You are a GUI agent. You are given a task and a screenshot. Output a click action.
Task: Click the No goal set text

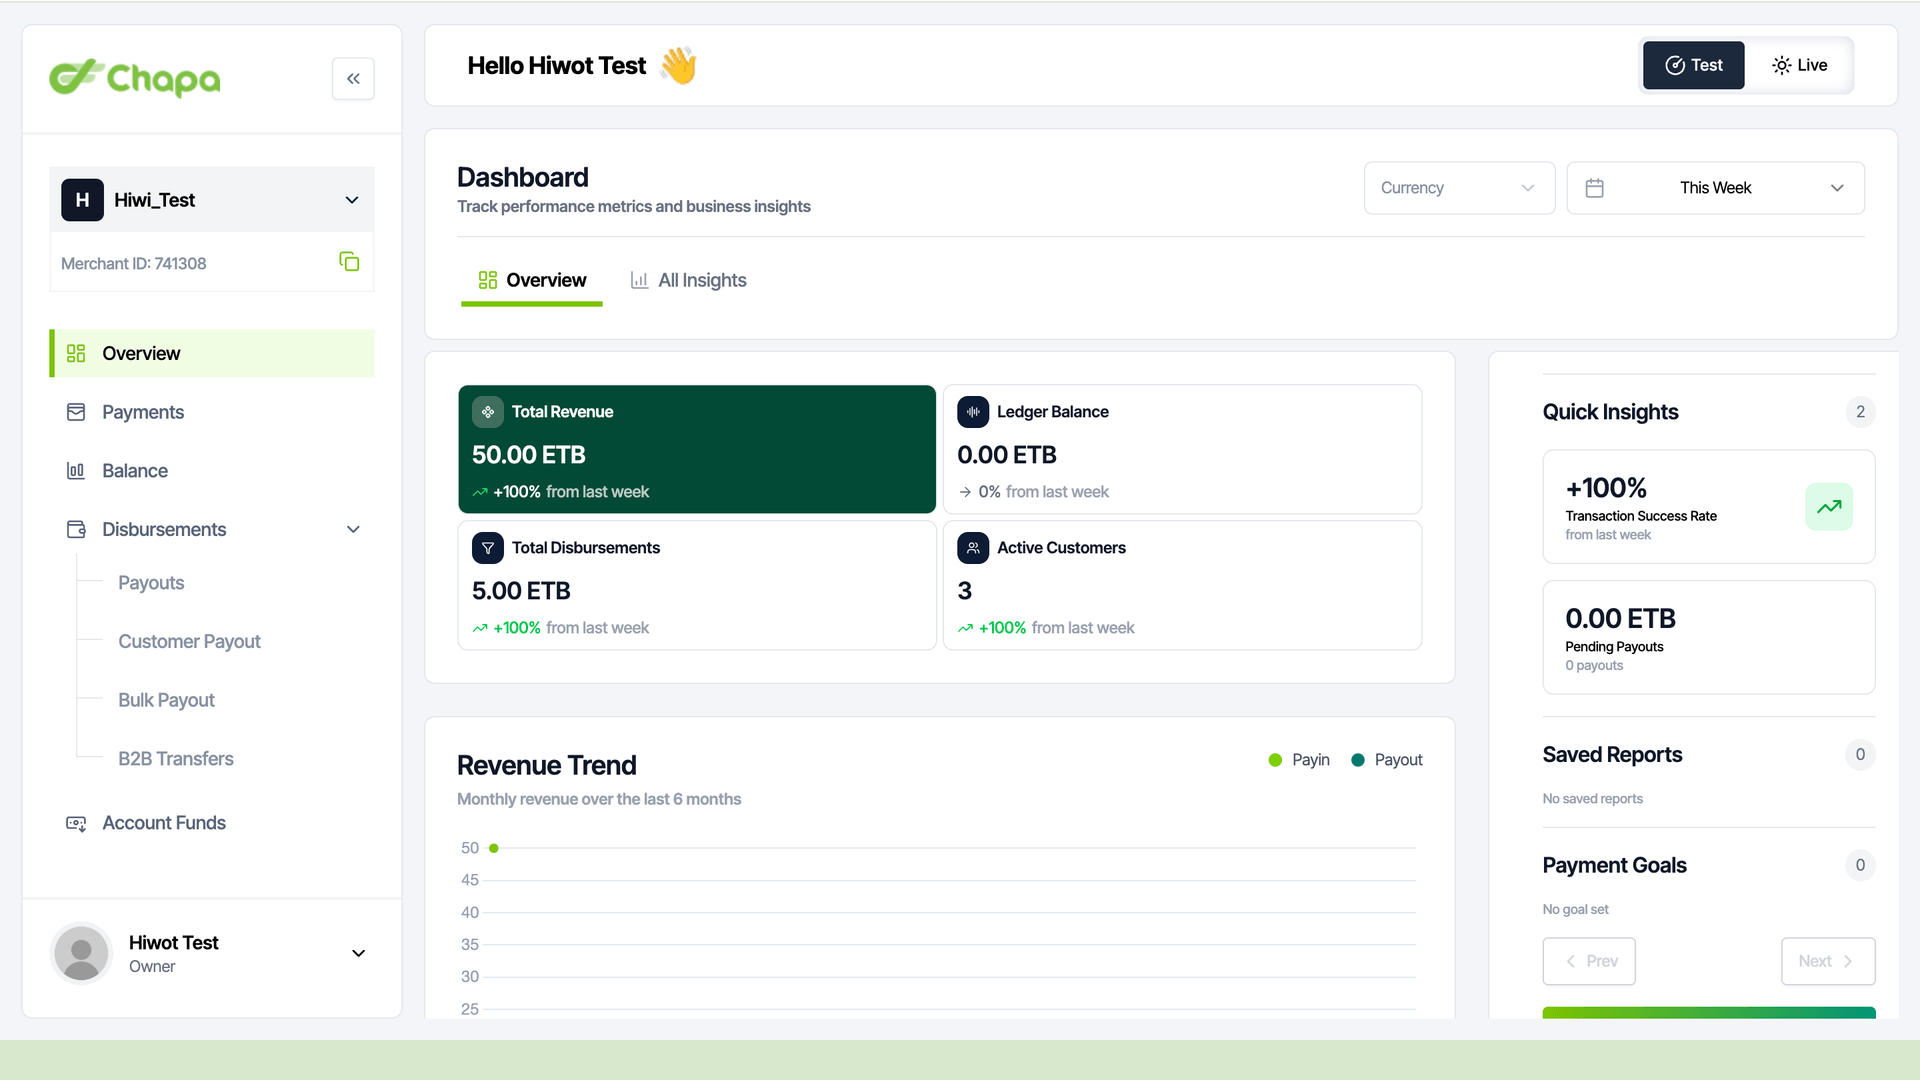[1575, 910]
